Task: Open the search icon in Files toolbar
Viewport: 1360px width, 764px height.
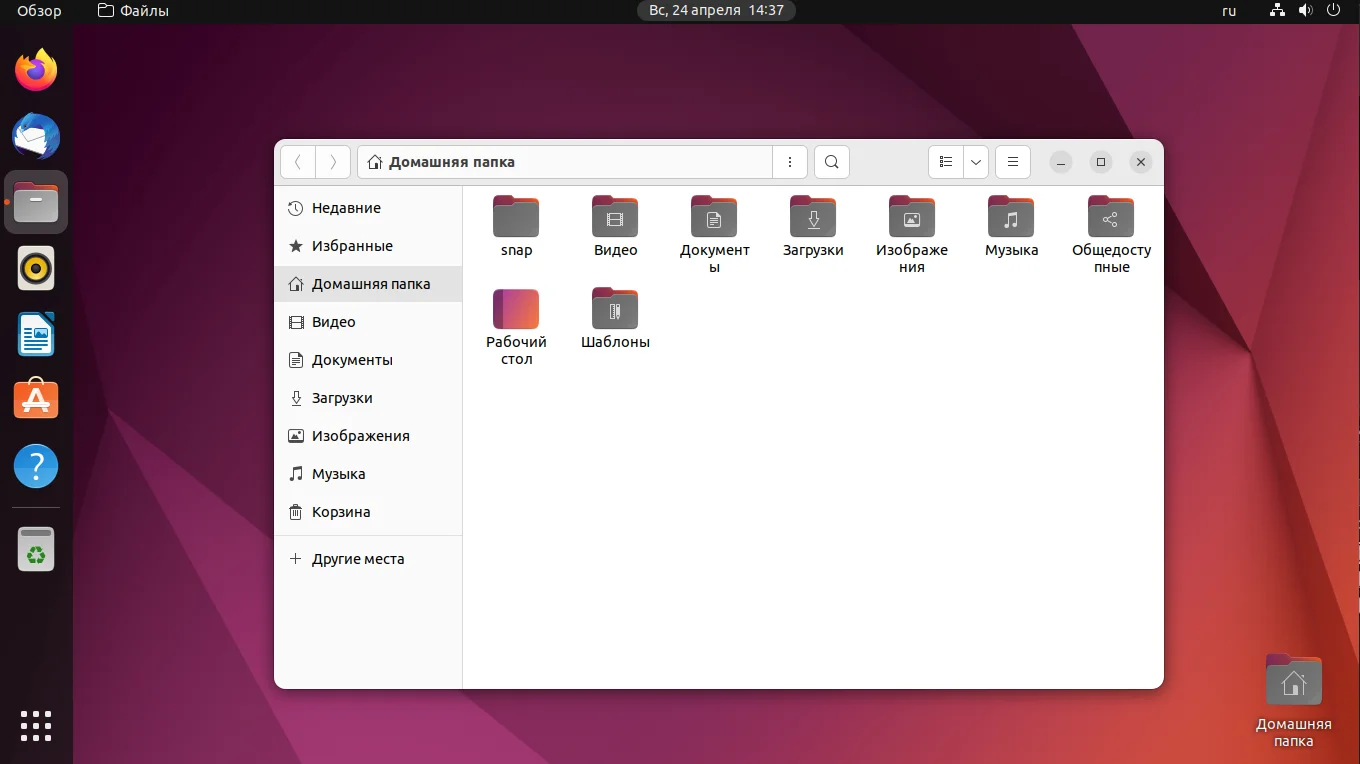Action: (x=831, y=162)
